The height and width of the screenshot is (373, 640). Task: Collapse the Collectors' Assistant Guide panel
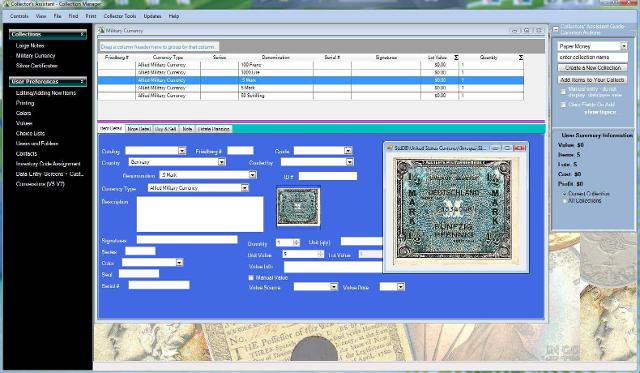pyautogui.click(x=556, y=29)
